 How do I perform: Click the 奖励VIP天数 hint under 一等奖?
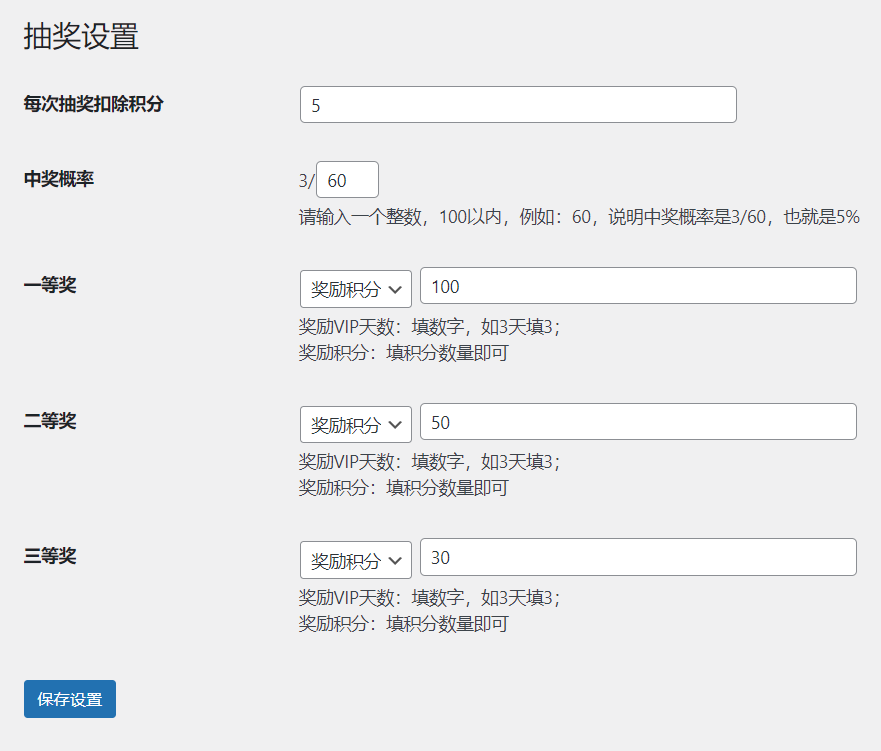(430, 327)
